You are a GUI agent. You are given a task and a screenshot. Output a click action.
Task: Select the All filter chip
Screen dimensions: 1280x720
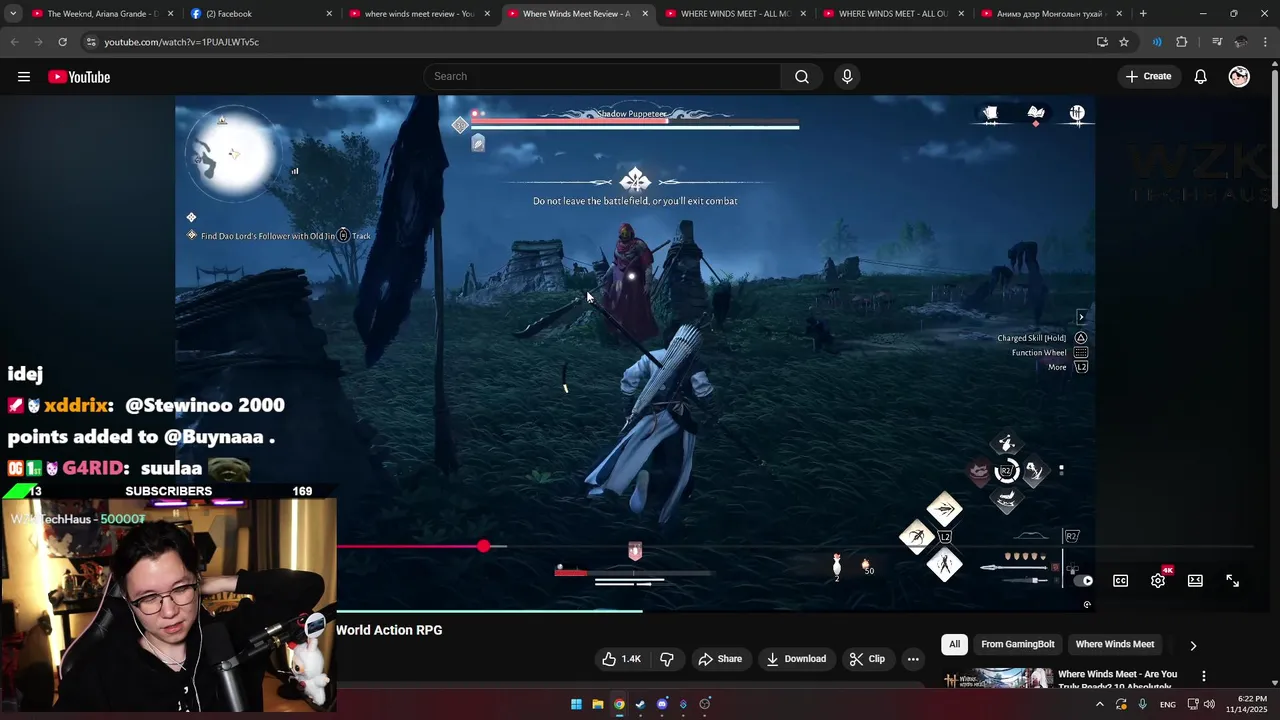click(x=954, y=645)
